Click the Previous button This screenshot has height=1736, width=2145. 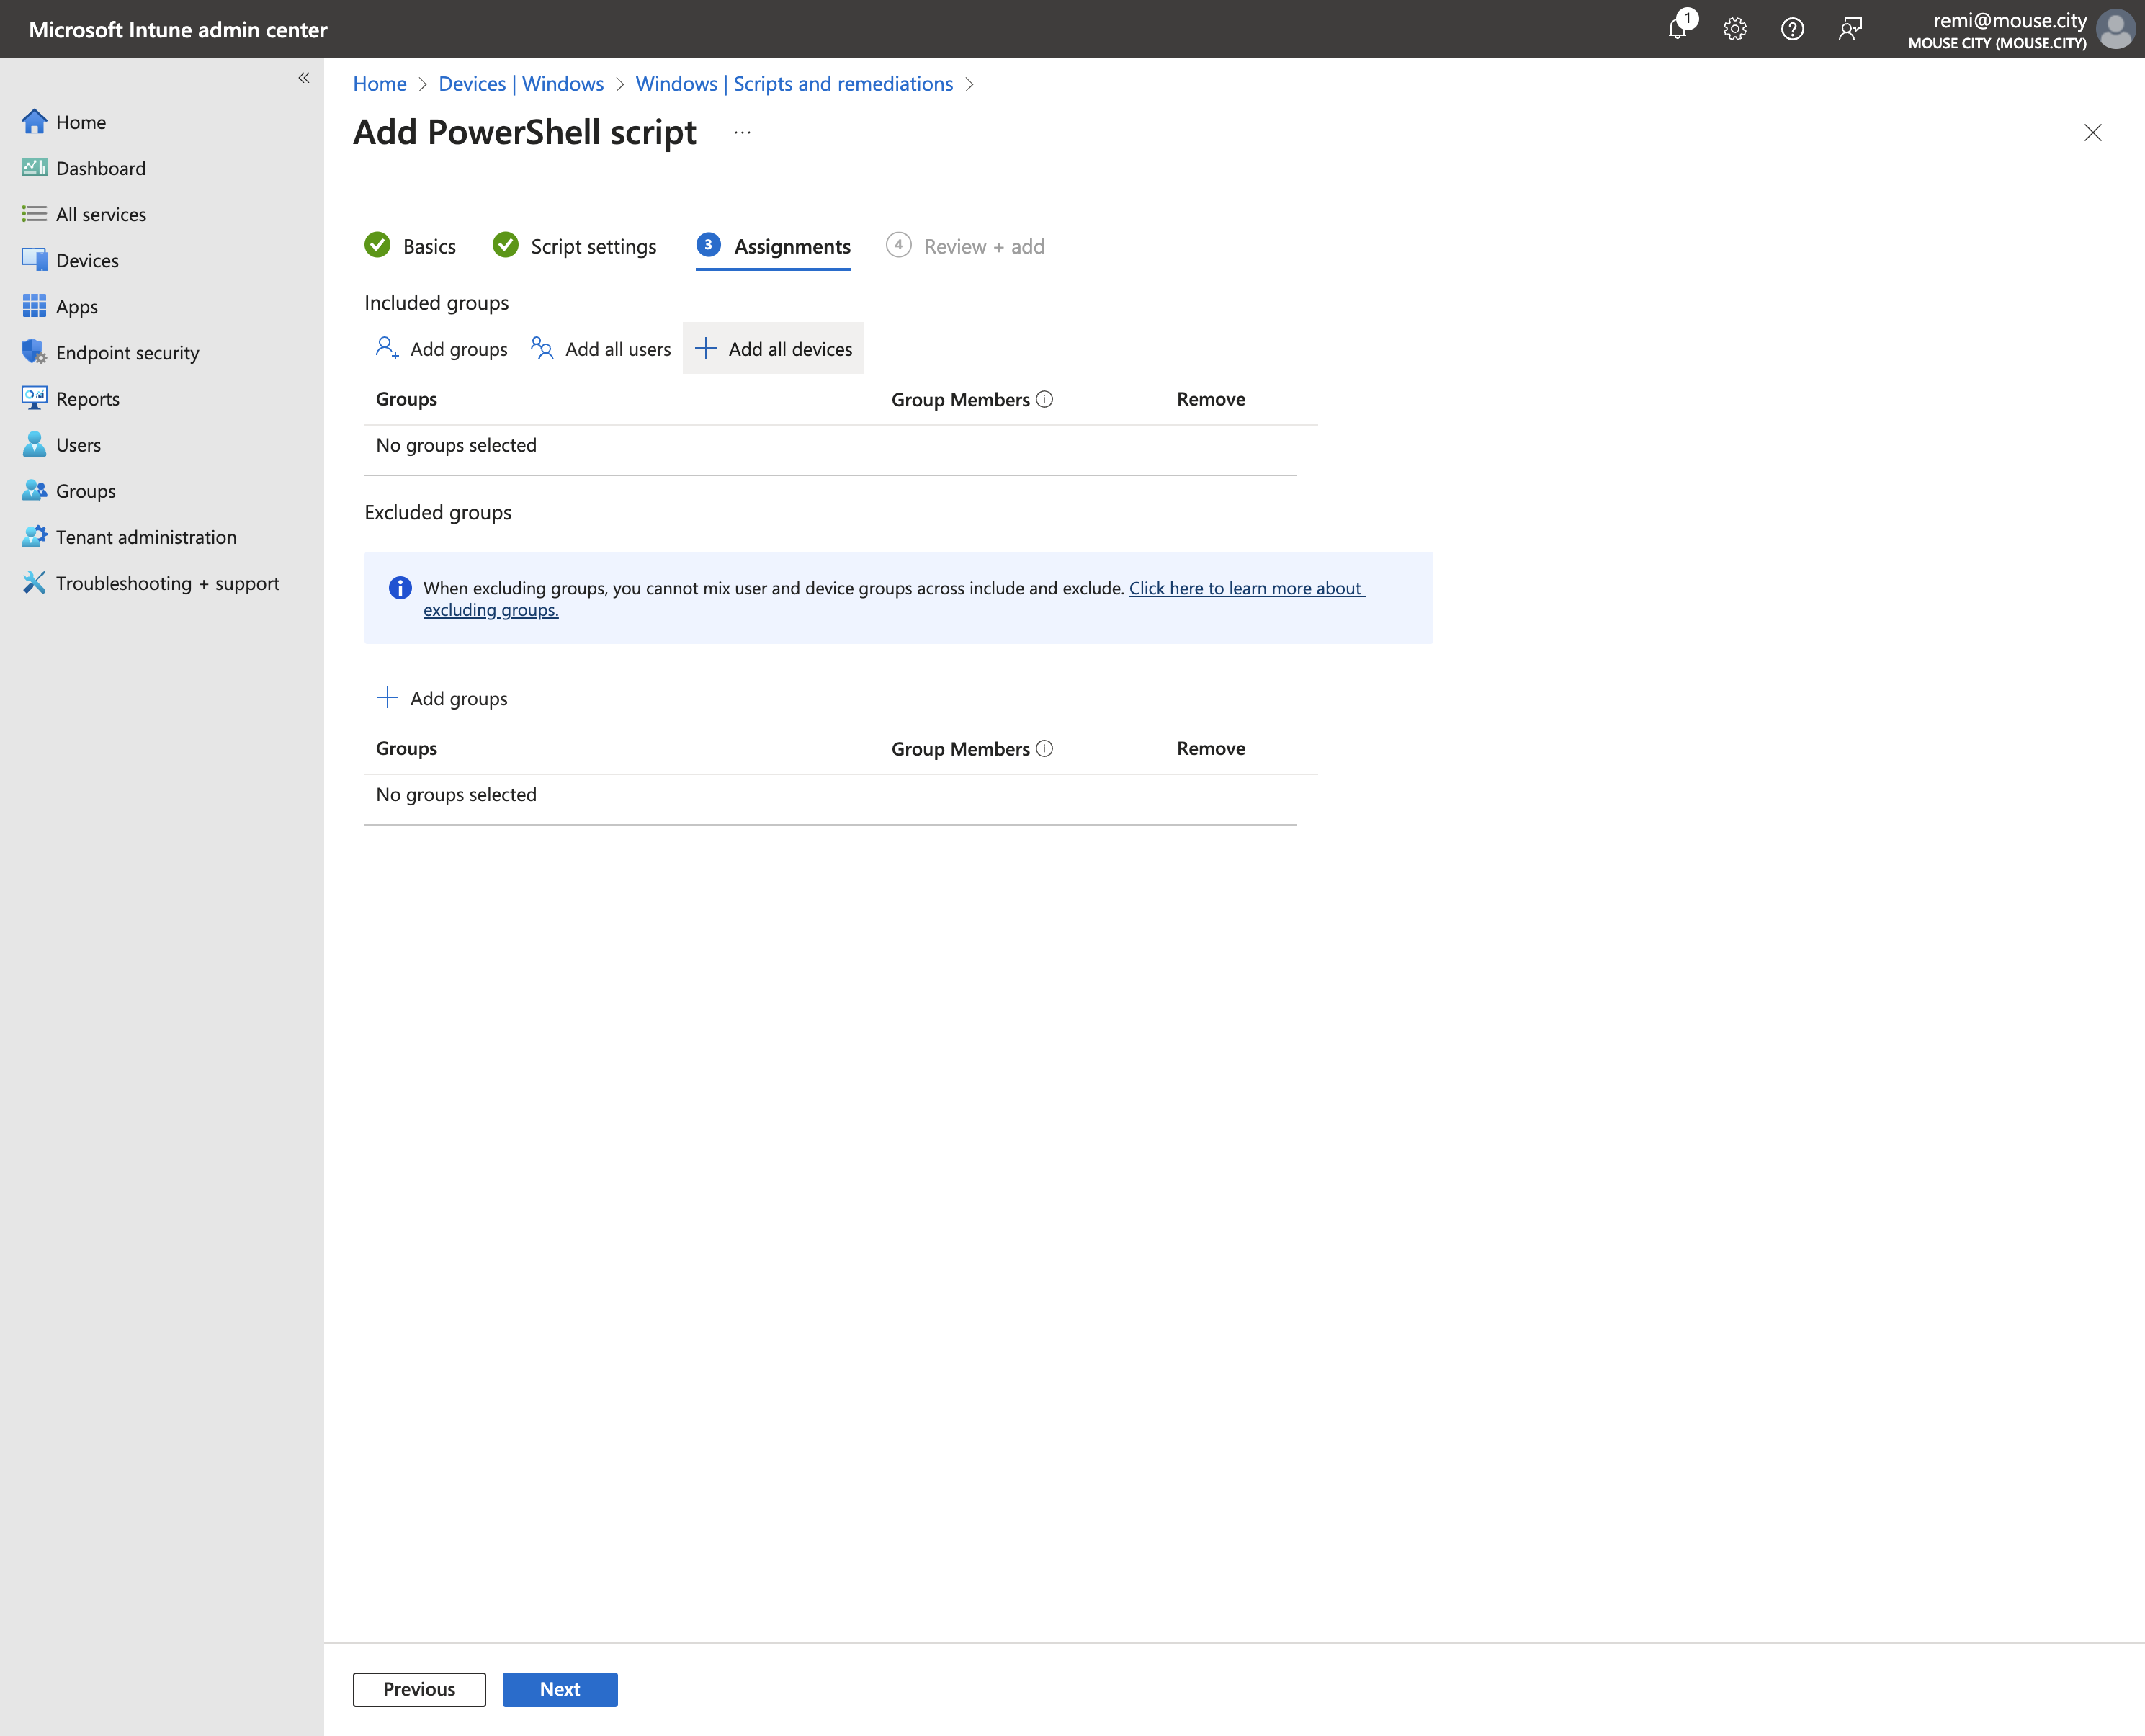(x=419, y=1689)
